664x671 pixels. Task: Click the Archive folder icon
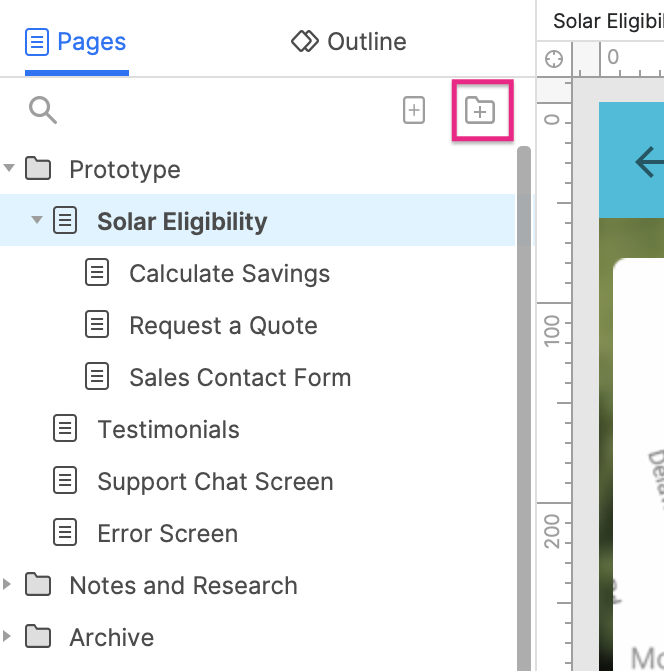point(38,637)
